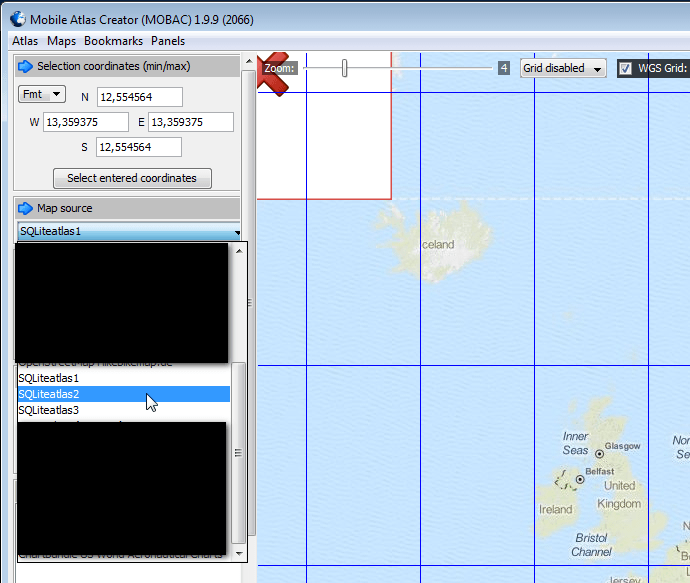Click the N latitude input field
Image resolution: width=690 pixels, height=583 pixels.
point(139,96)
